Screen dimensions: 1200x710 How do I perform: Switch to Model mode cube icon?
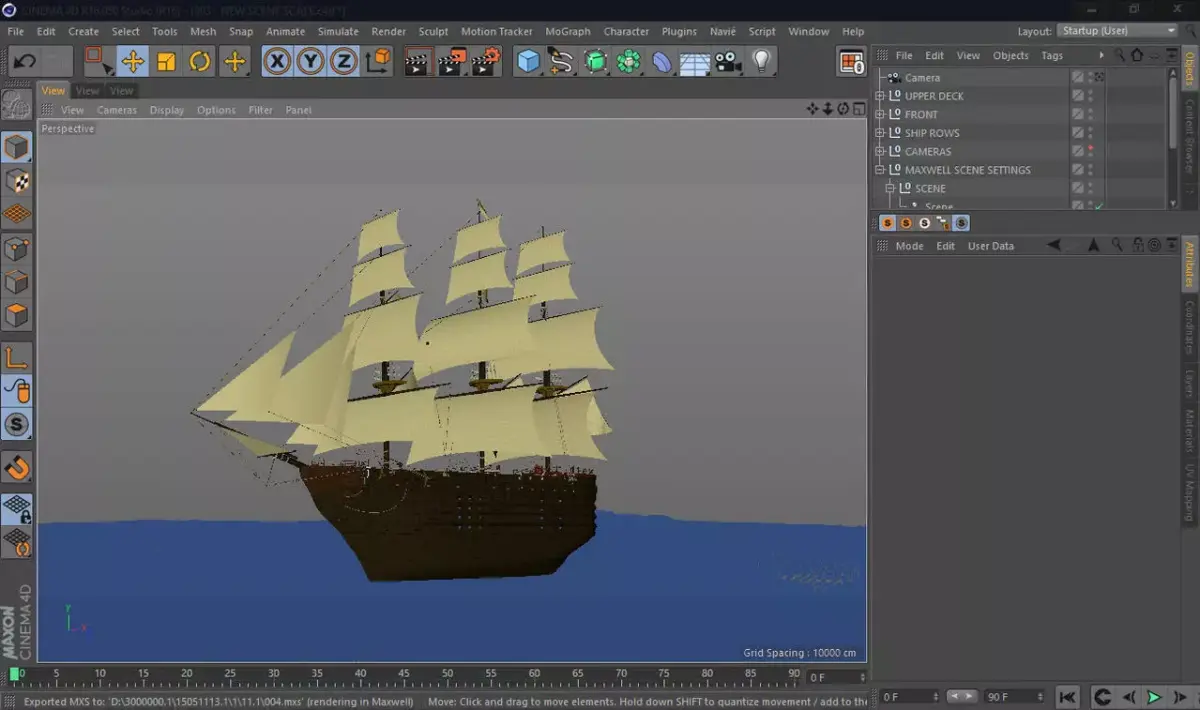[16, 147]
